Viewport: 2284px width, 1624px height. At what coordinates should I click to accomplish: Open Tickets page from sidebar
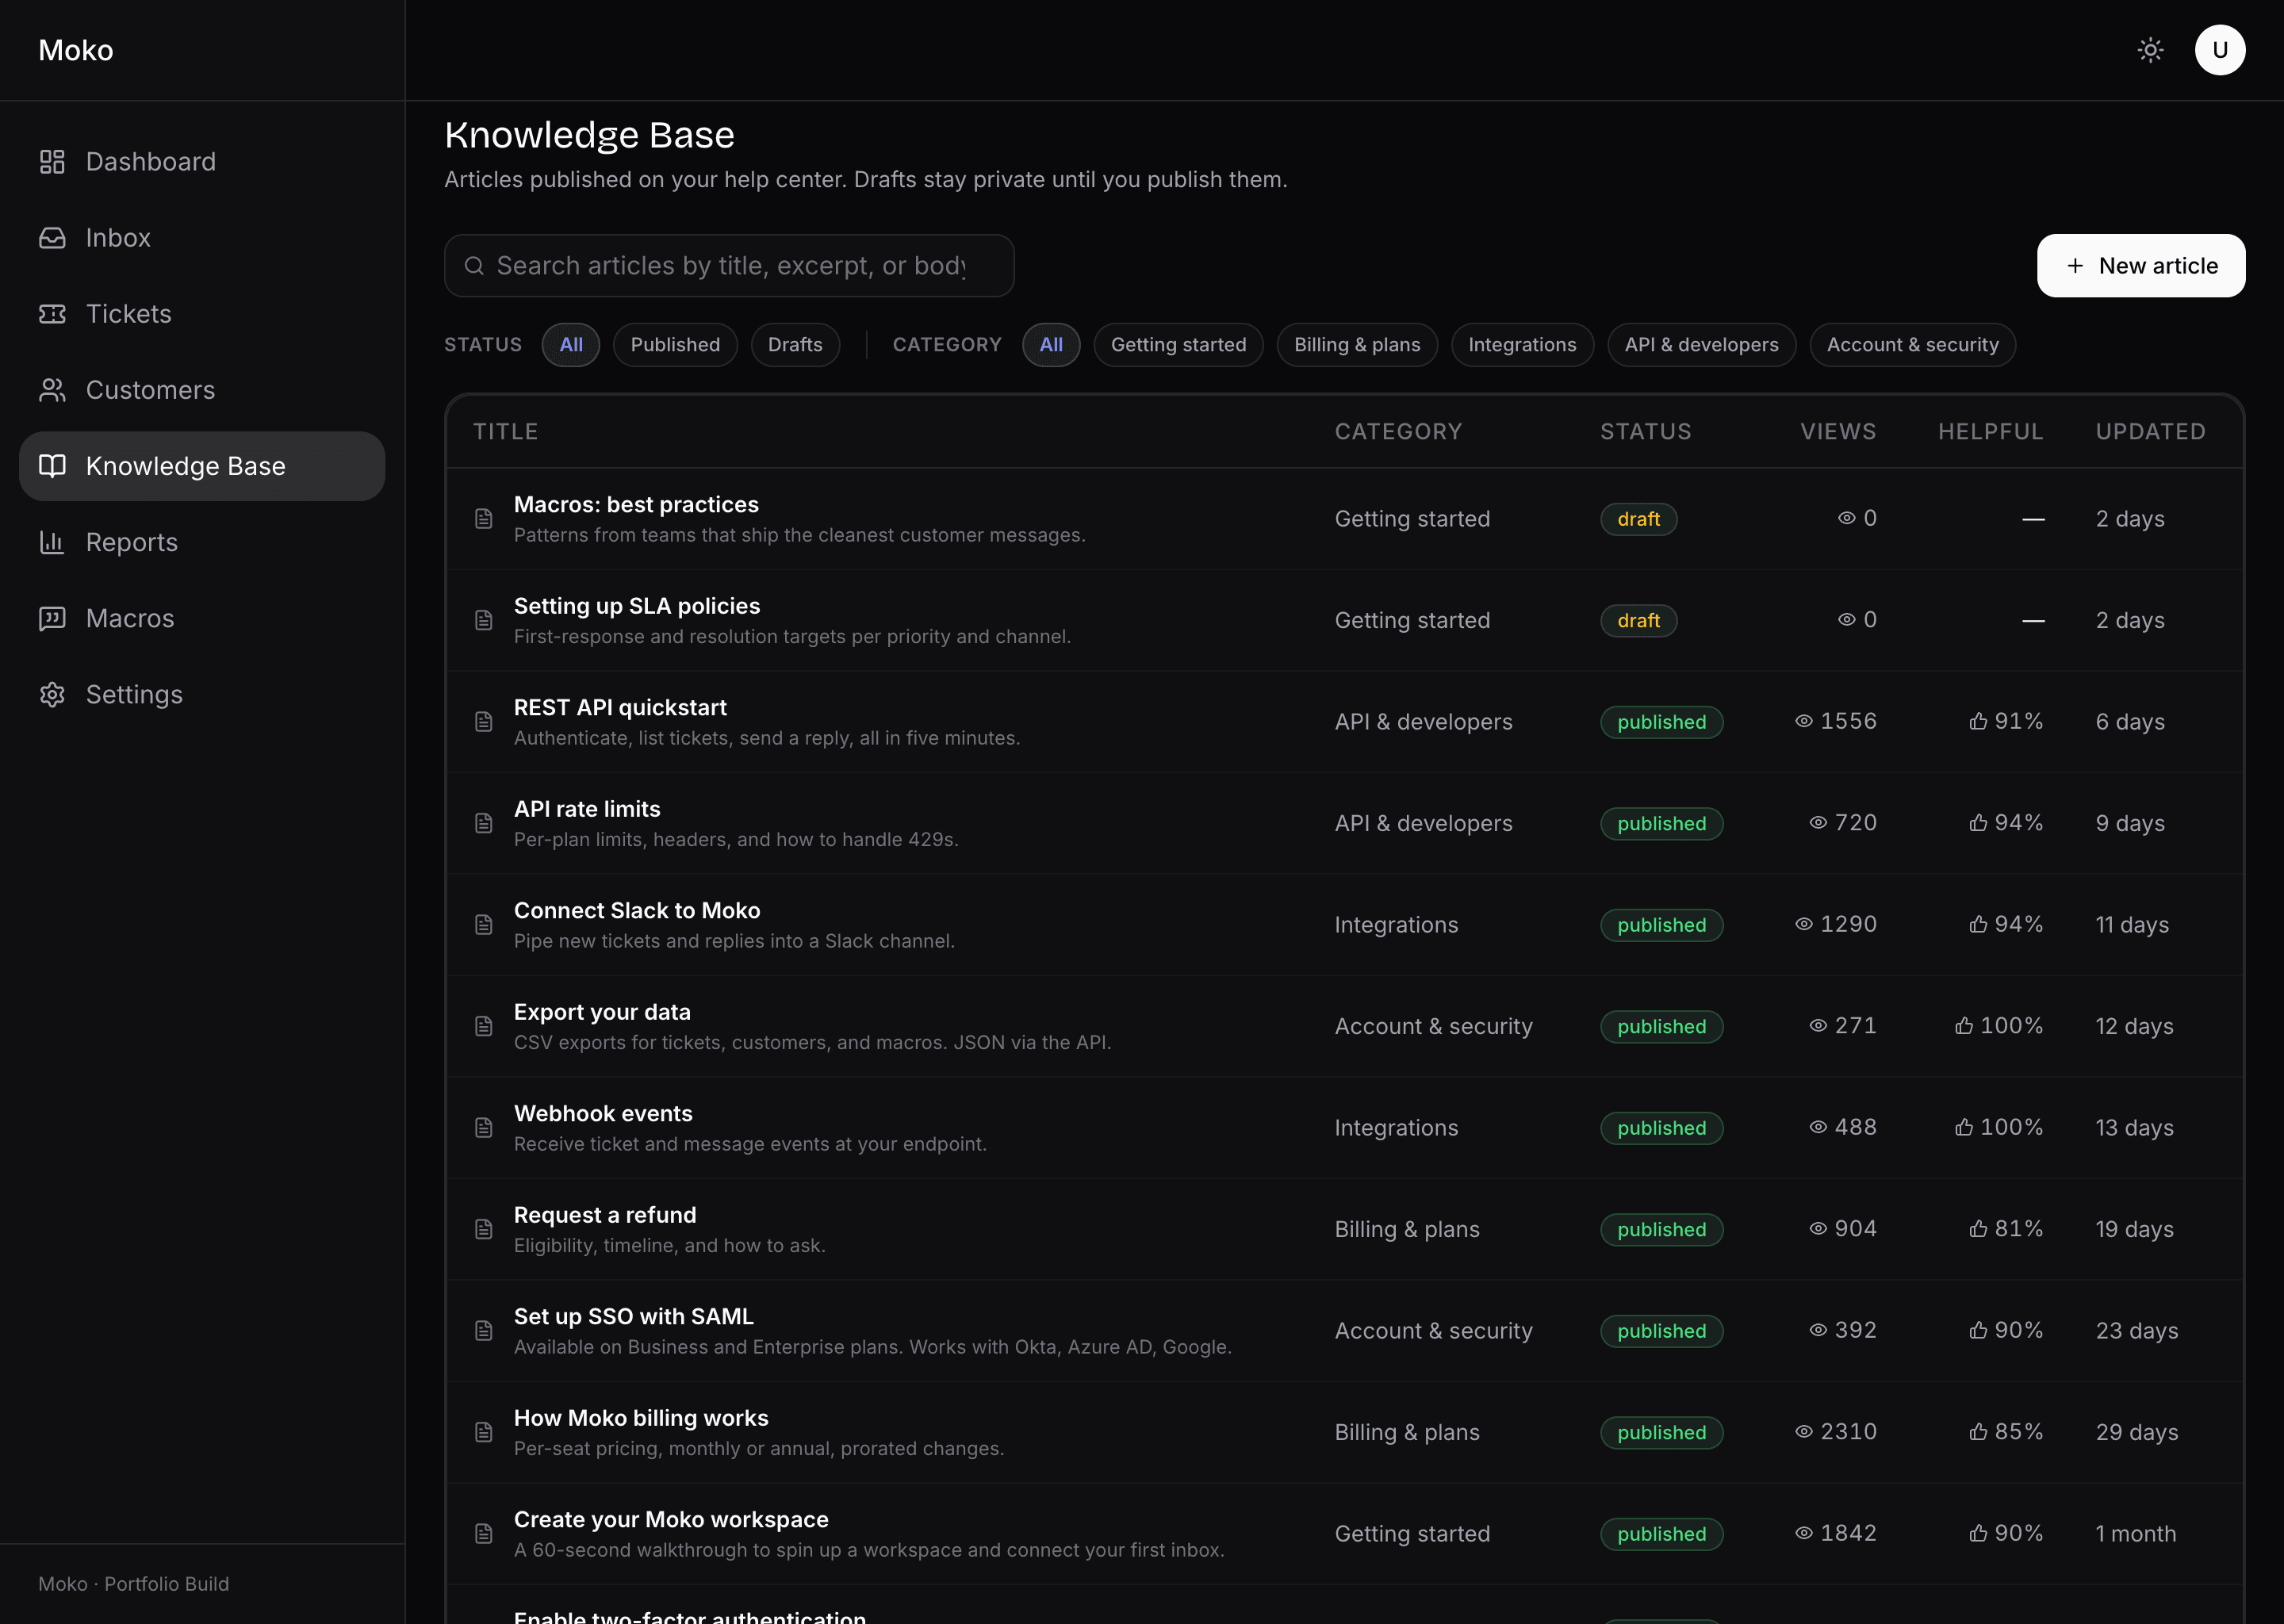pos(202,314)
